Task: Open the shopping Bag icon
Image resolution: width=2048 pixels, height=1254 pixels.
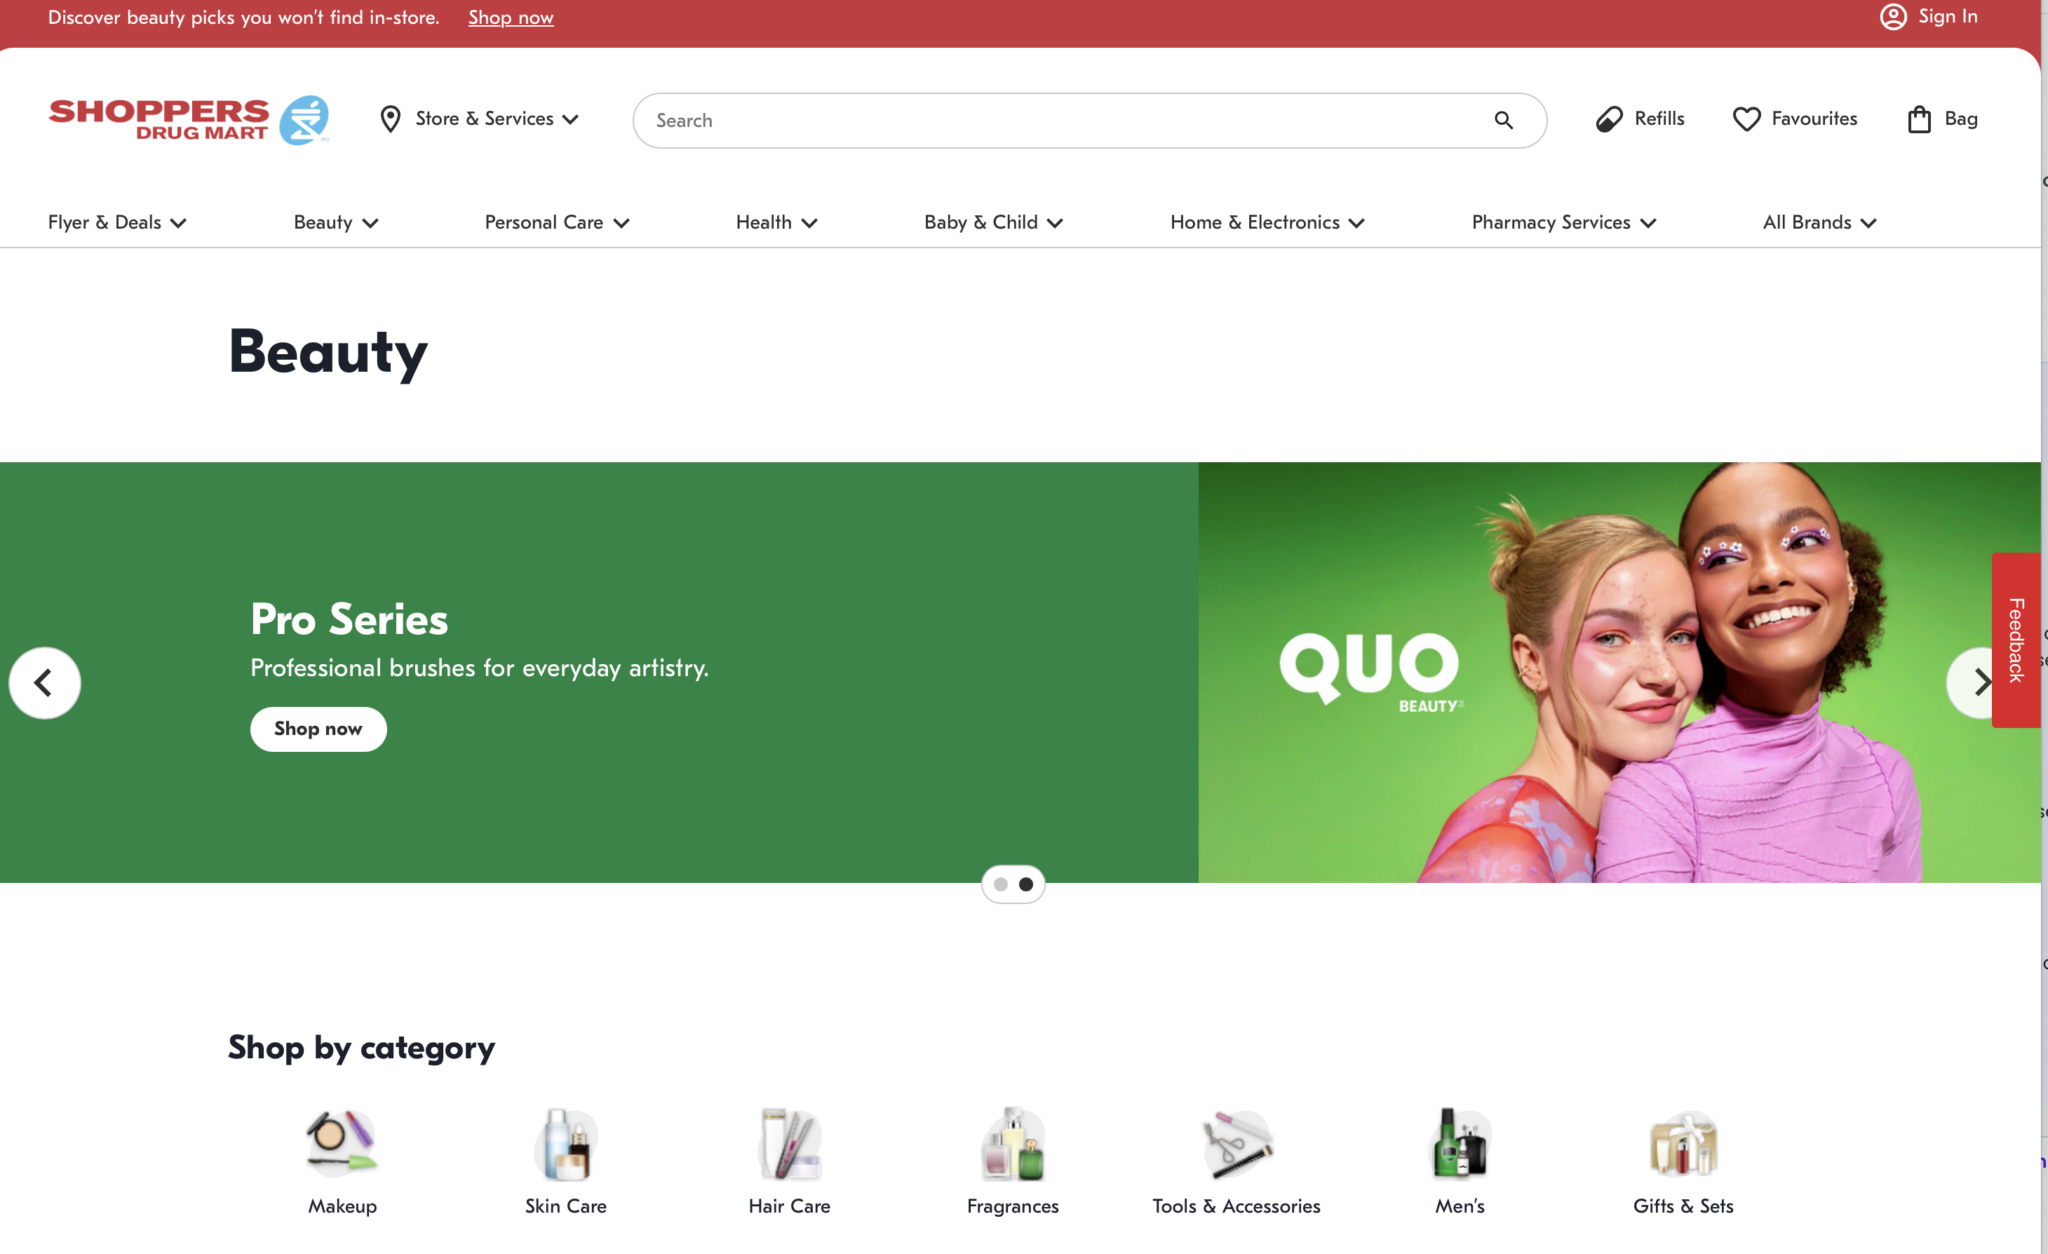Action: coord(1919,119)
